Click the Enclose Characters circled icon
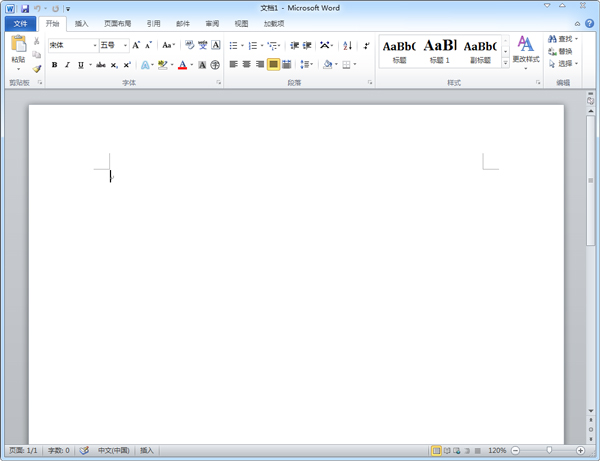Screen dimensions: 600x461 (x=215, y=65)
